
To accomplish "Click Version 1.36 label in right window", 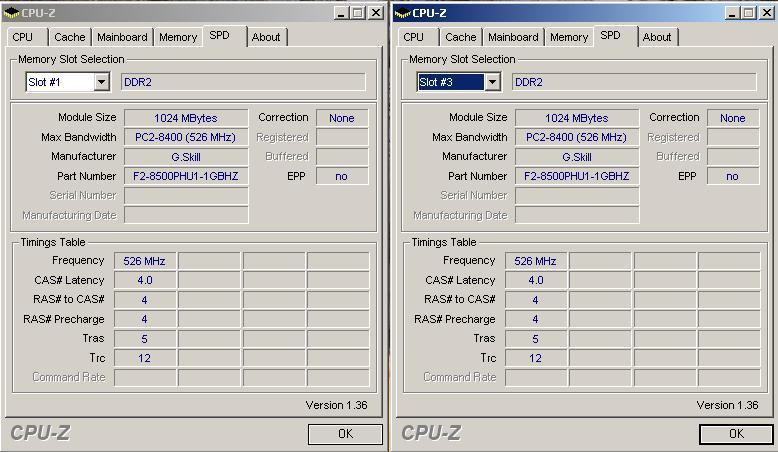I will (727, 405).
